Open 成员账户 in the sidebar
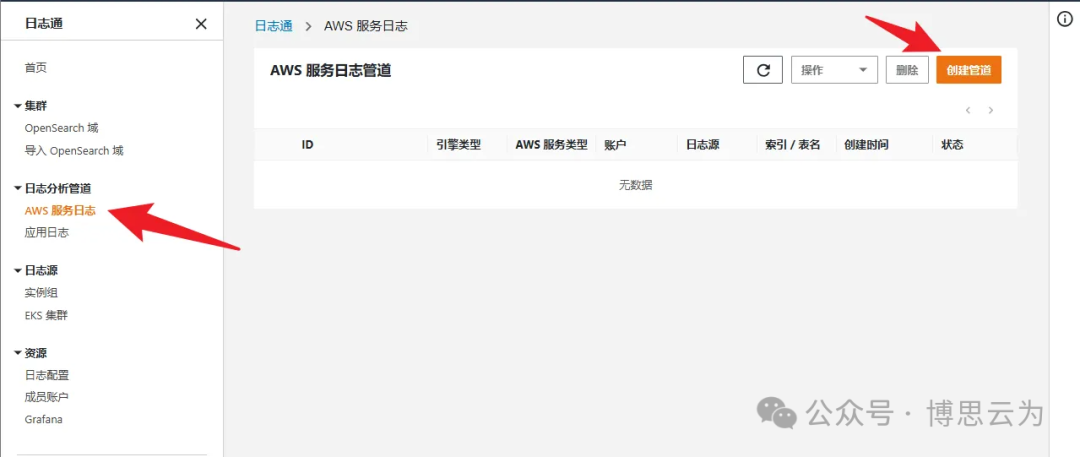Image resolution: width=1080 pixels, height=457 pixels. pos(47,398)
